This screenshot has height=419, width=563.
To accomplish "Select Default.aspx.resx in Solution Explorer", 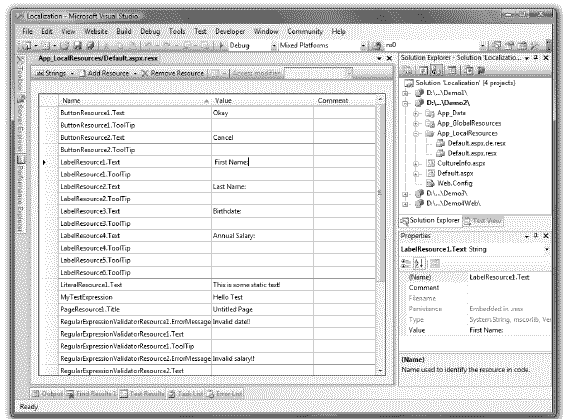I will pyautogui.click(x=471, y=154).
